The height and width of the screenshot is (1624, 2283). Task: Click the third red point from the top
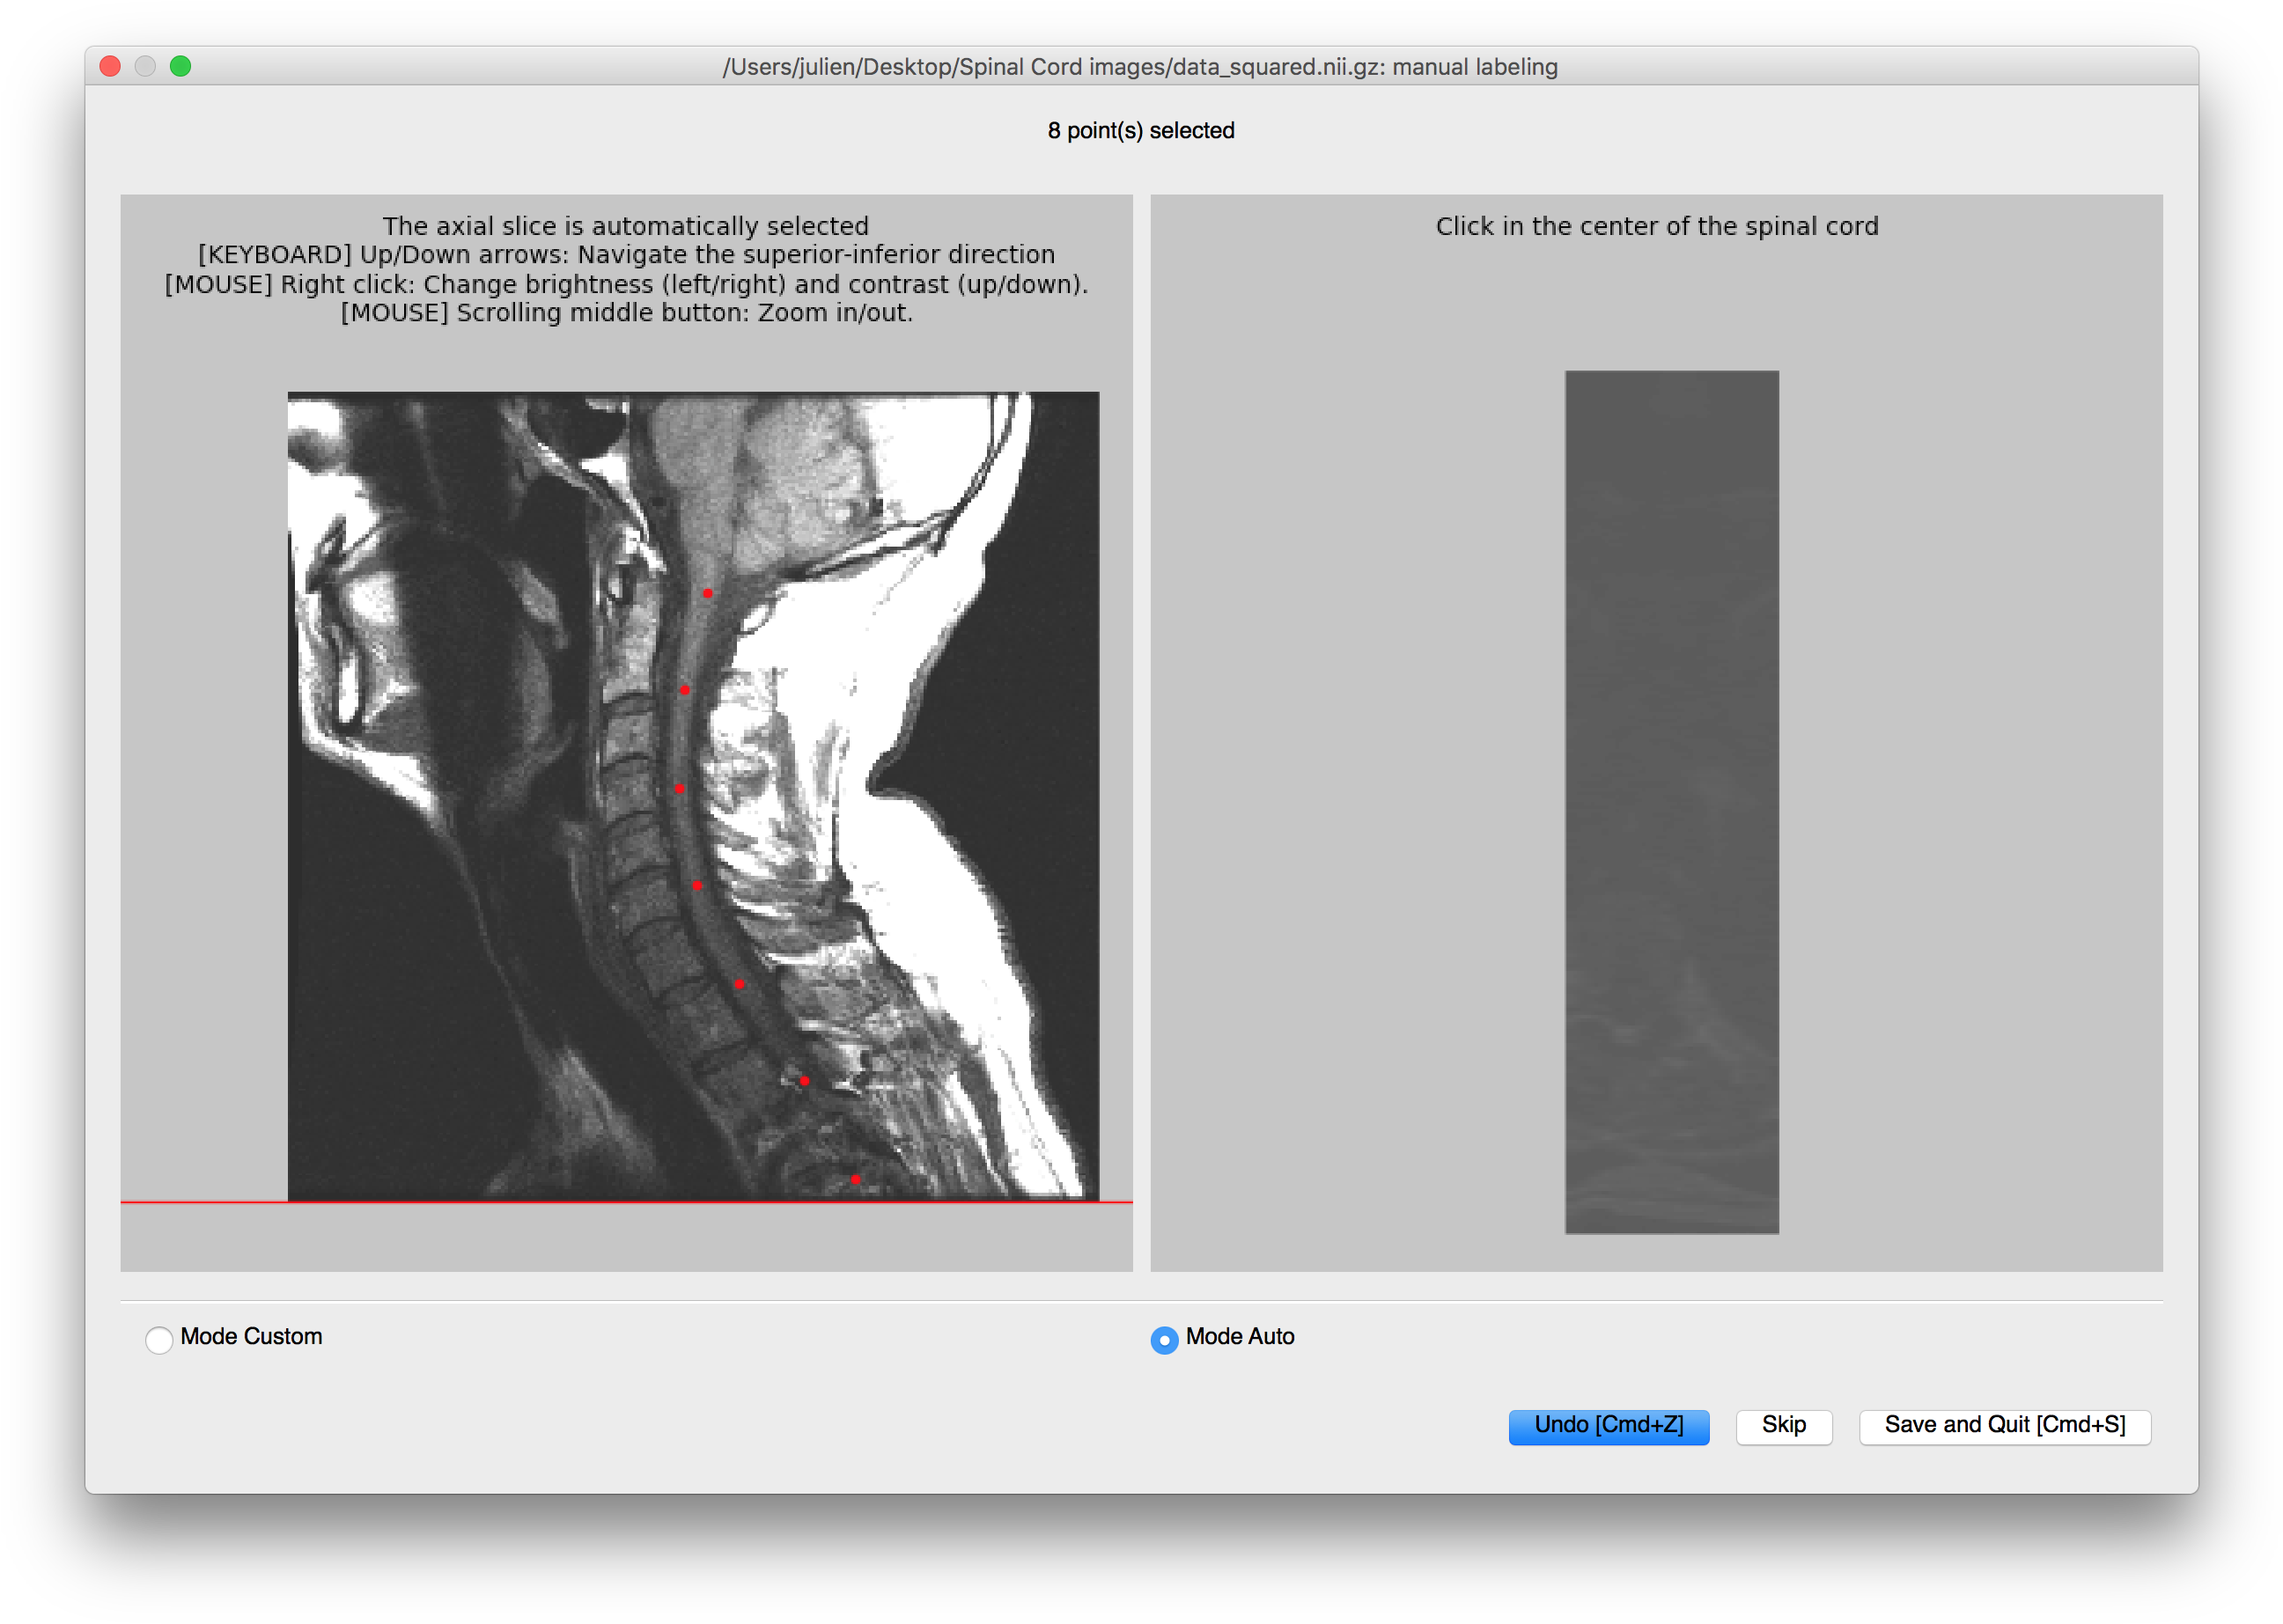point(680,789)
